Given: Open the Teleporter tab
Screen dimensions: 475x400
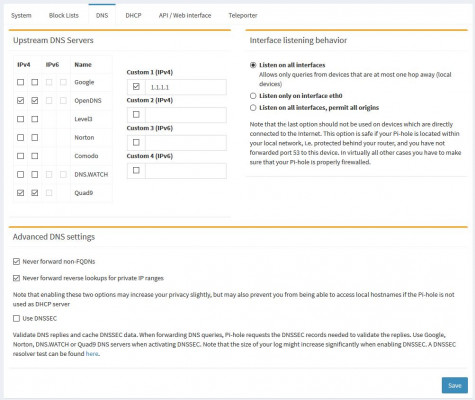Looking at the screenshot, I should 243,15.
